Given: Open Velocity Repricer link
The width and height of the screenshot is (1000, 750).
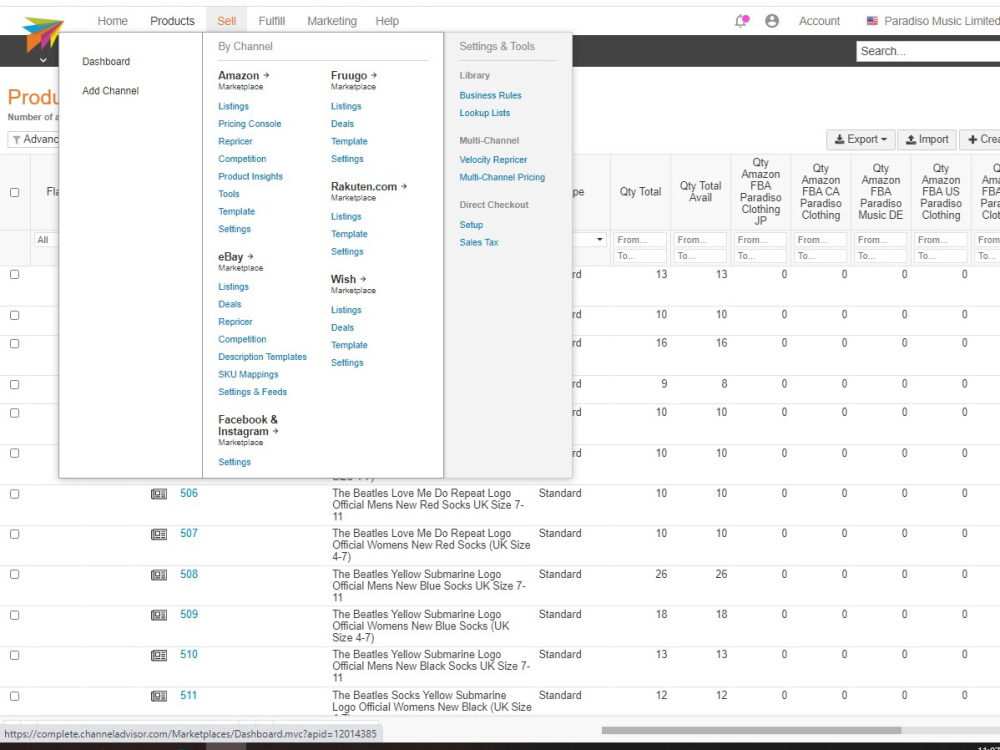Looking at the screenshot, I should tap(493, 160).
